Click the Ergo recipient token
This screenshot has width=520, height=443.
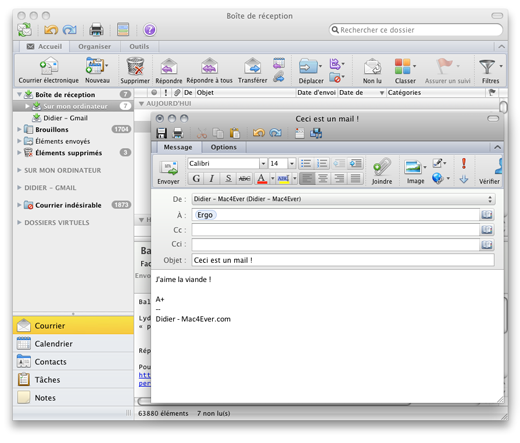point(205,215)
